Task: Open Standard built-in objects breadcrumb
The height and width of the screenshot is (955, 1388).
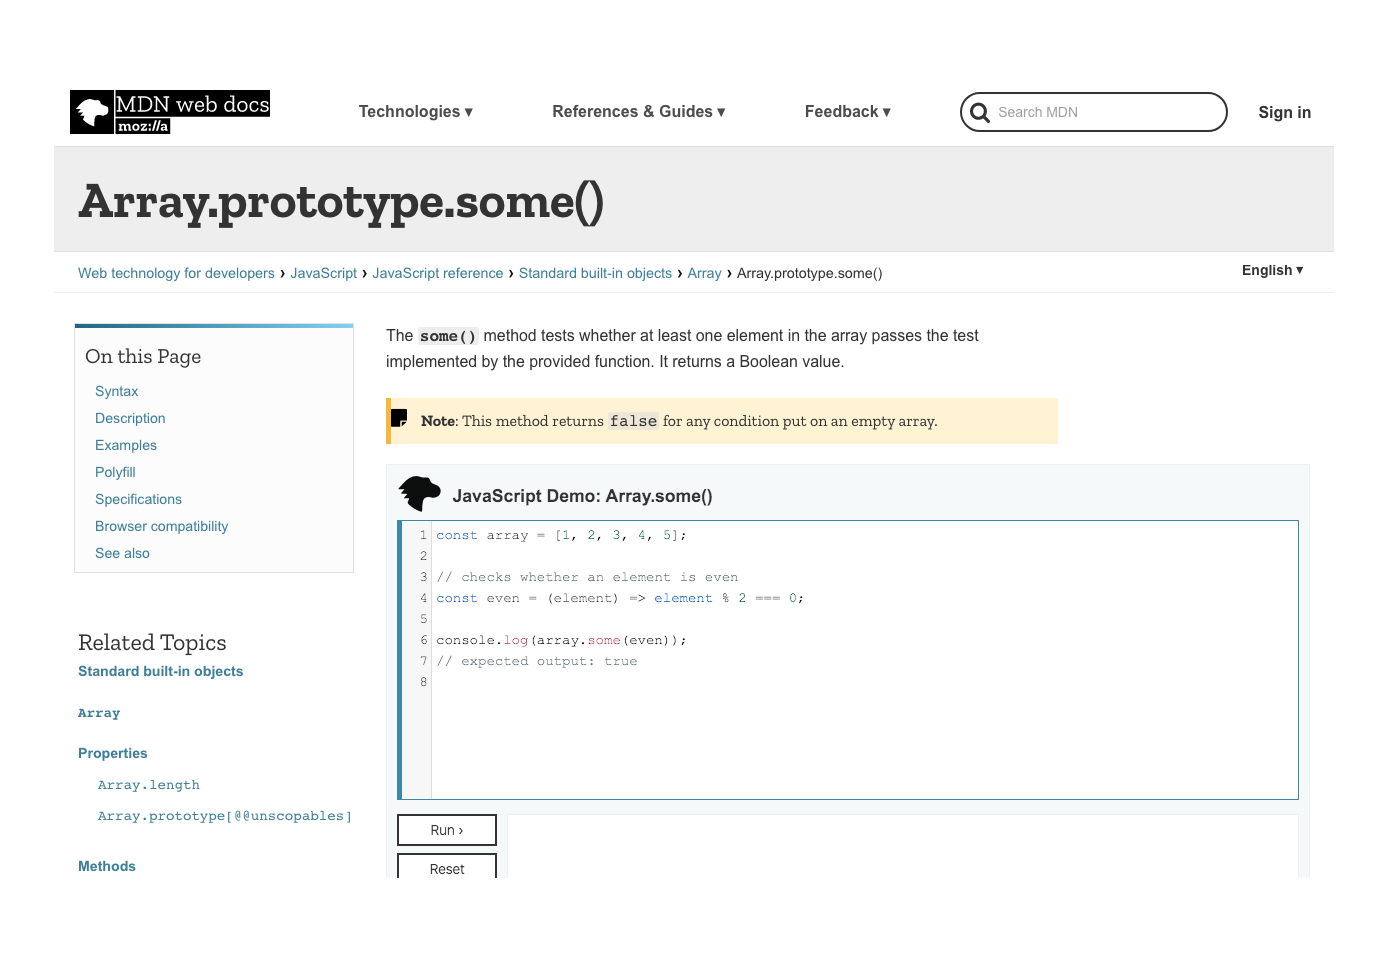Action: pyautogui.click(x=595, y=273)
